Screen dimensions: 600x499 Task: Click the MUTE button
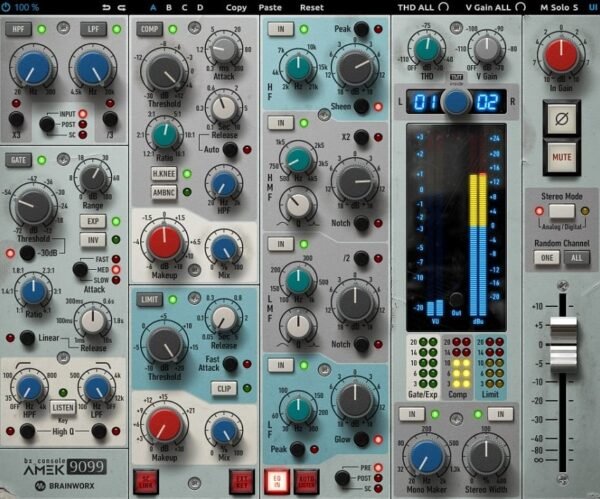point(561,157)
